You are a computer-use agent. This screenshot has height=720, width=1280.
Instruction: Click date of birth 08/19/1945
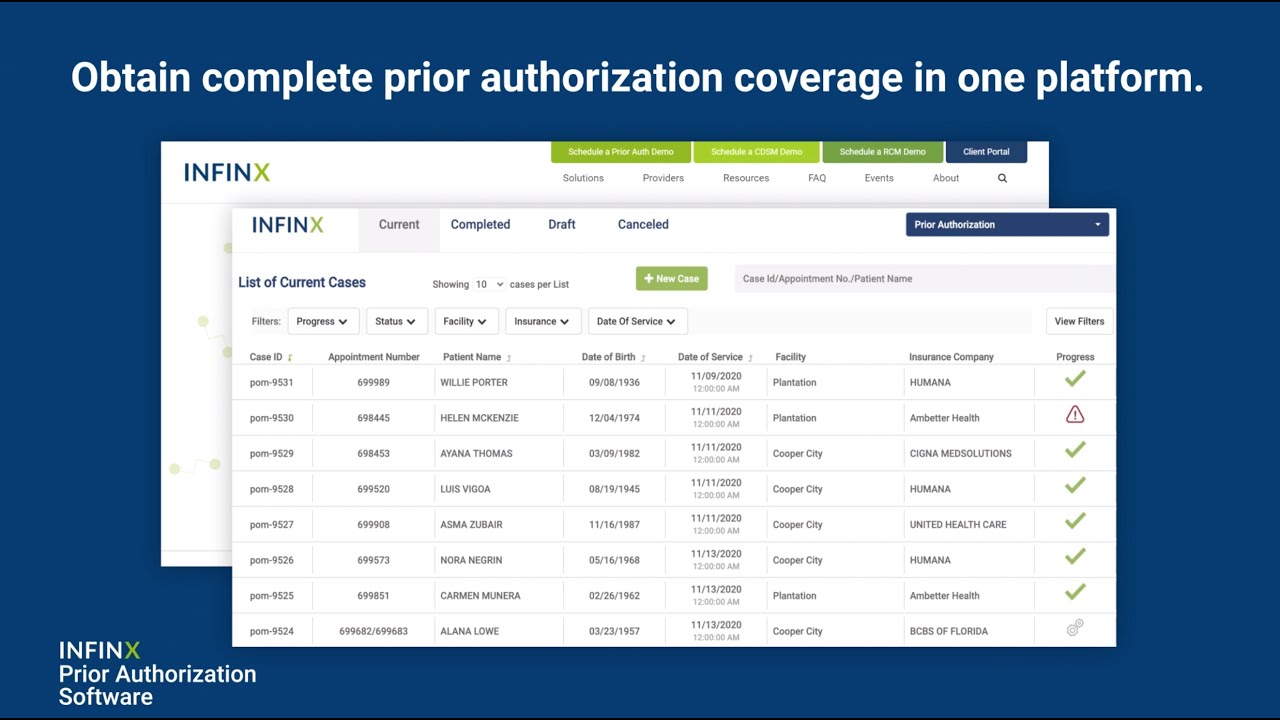pyautogui.click(x=614, y=489)
